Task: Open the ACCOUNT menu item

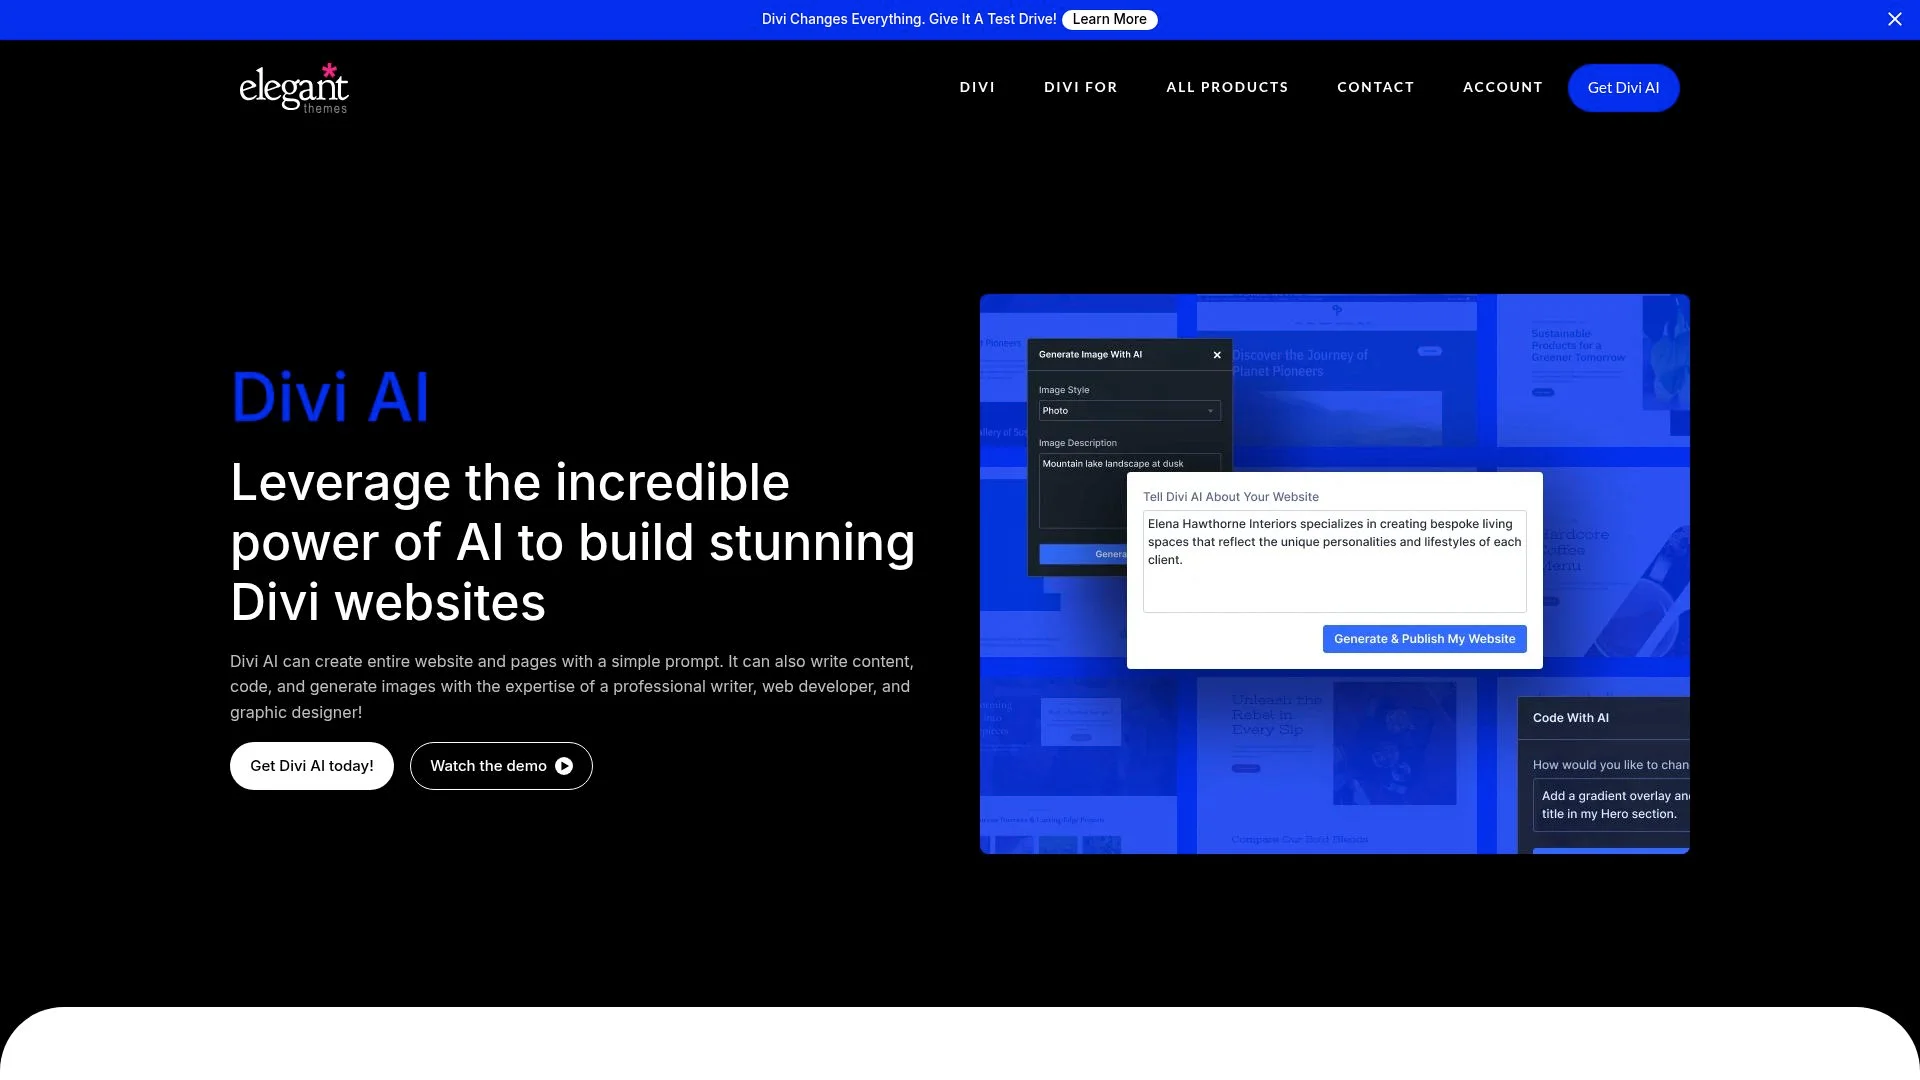Action: (1502, 87)
